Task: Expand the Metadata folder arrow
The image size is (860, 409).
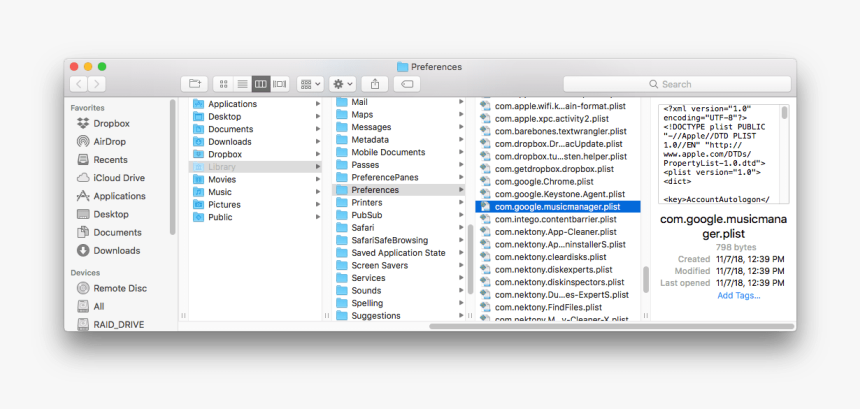Action: pos(461,140)
